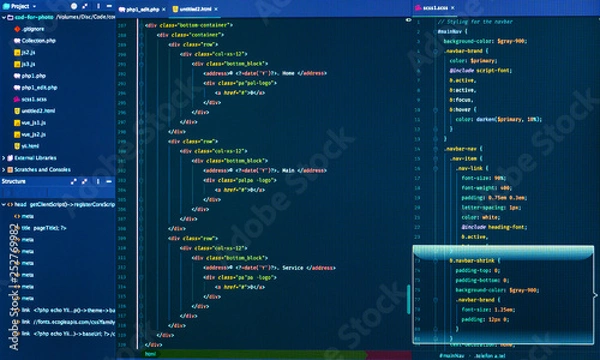Viewport: 600px width, 360px height.
Task: Collapse the head node in Structure
Action: (3, 205)
